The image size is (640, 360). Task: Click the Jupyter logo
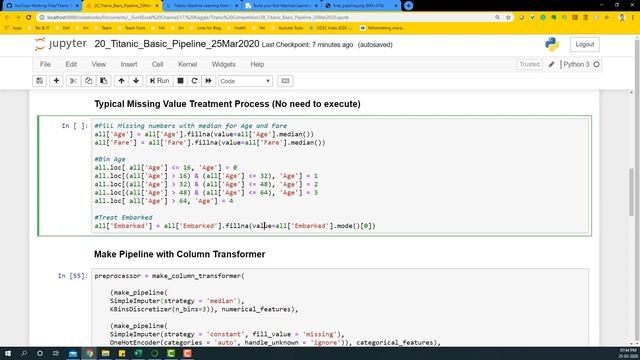tap(60, 44)
